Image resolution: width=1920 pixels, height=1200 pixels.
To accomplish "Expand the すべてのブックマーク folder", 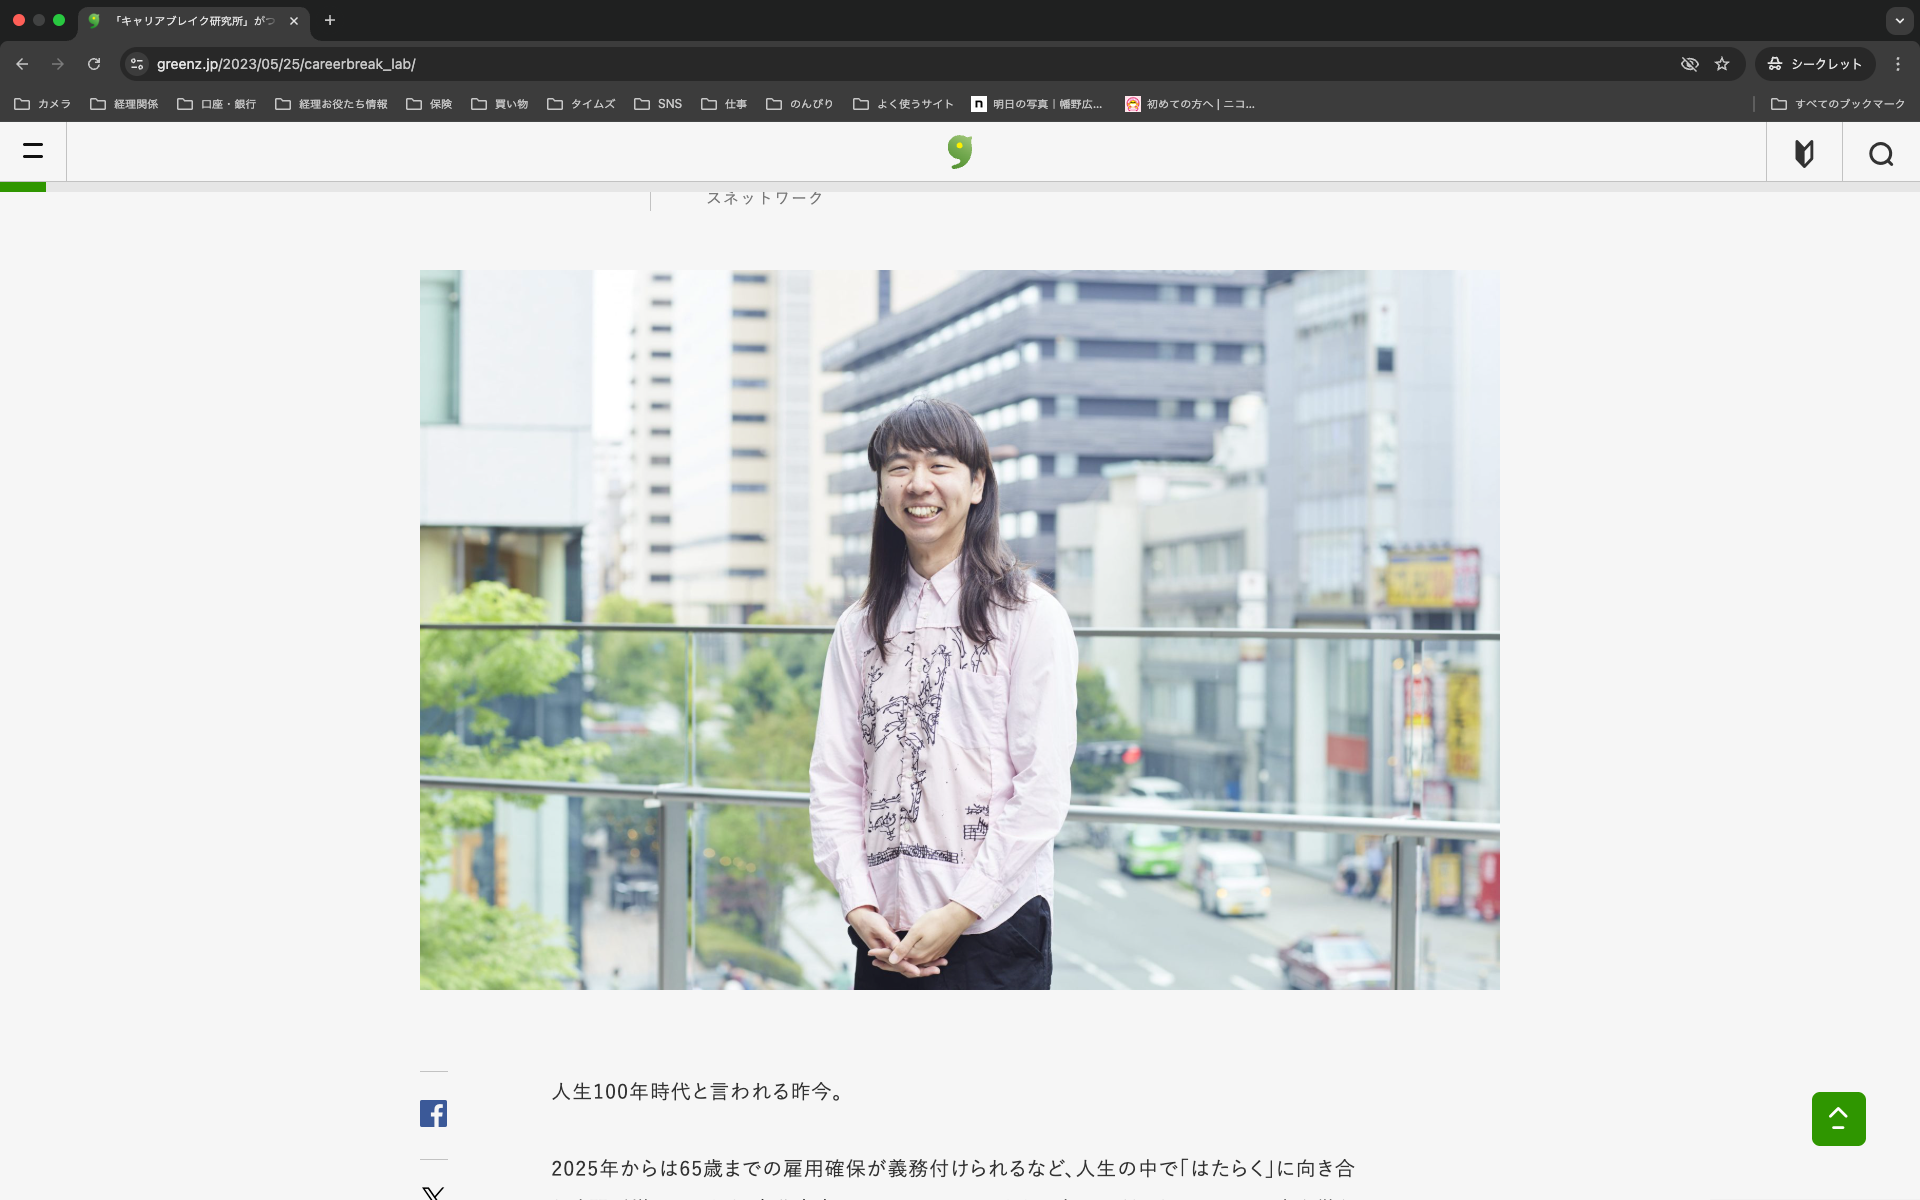I will (x=1838, y=104).
